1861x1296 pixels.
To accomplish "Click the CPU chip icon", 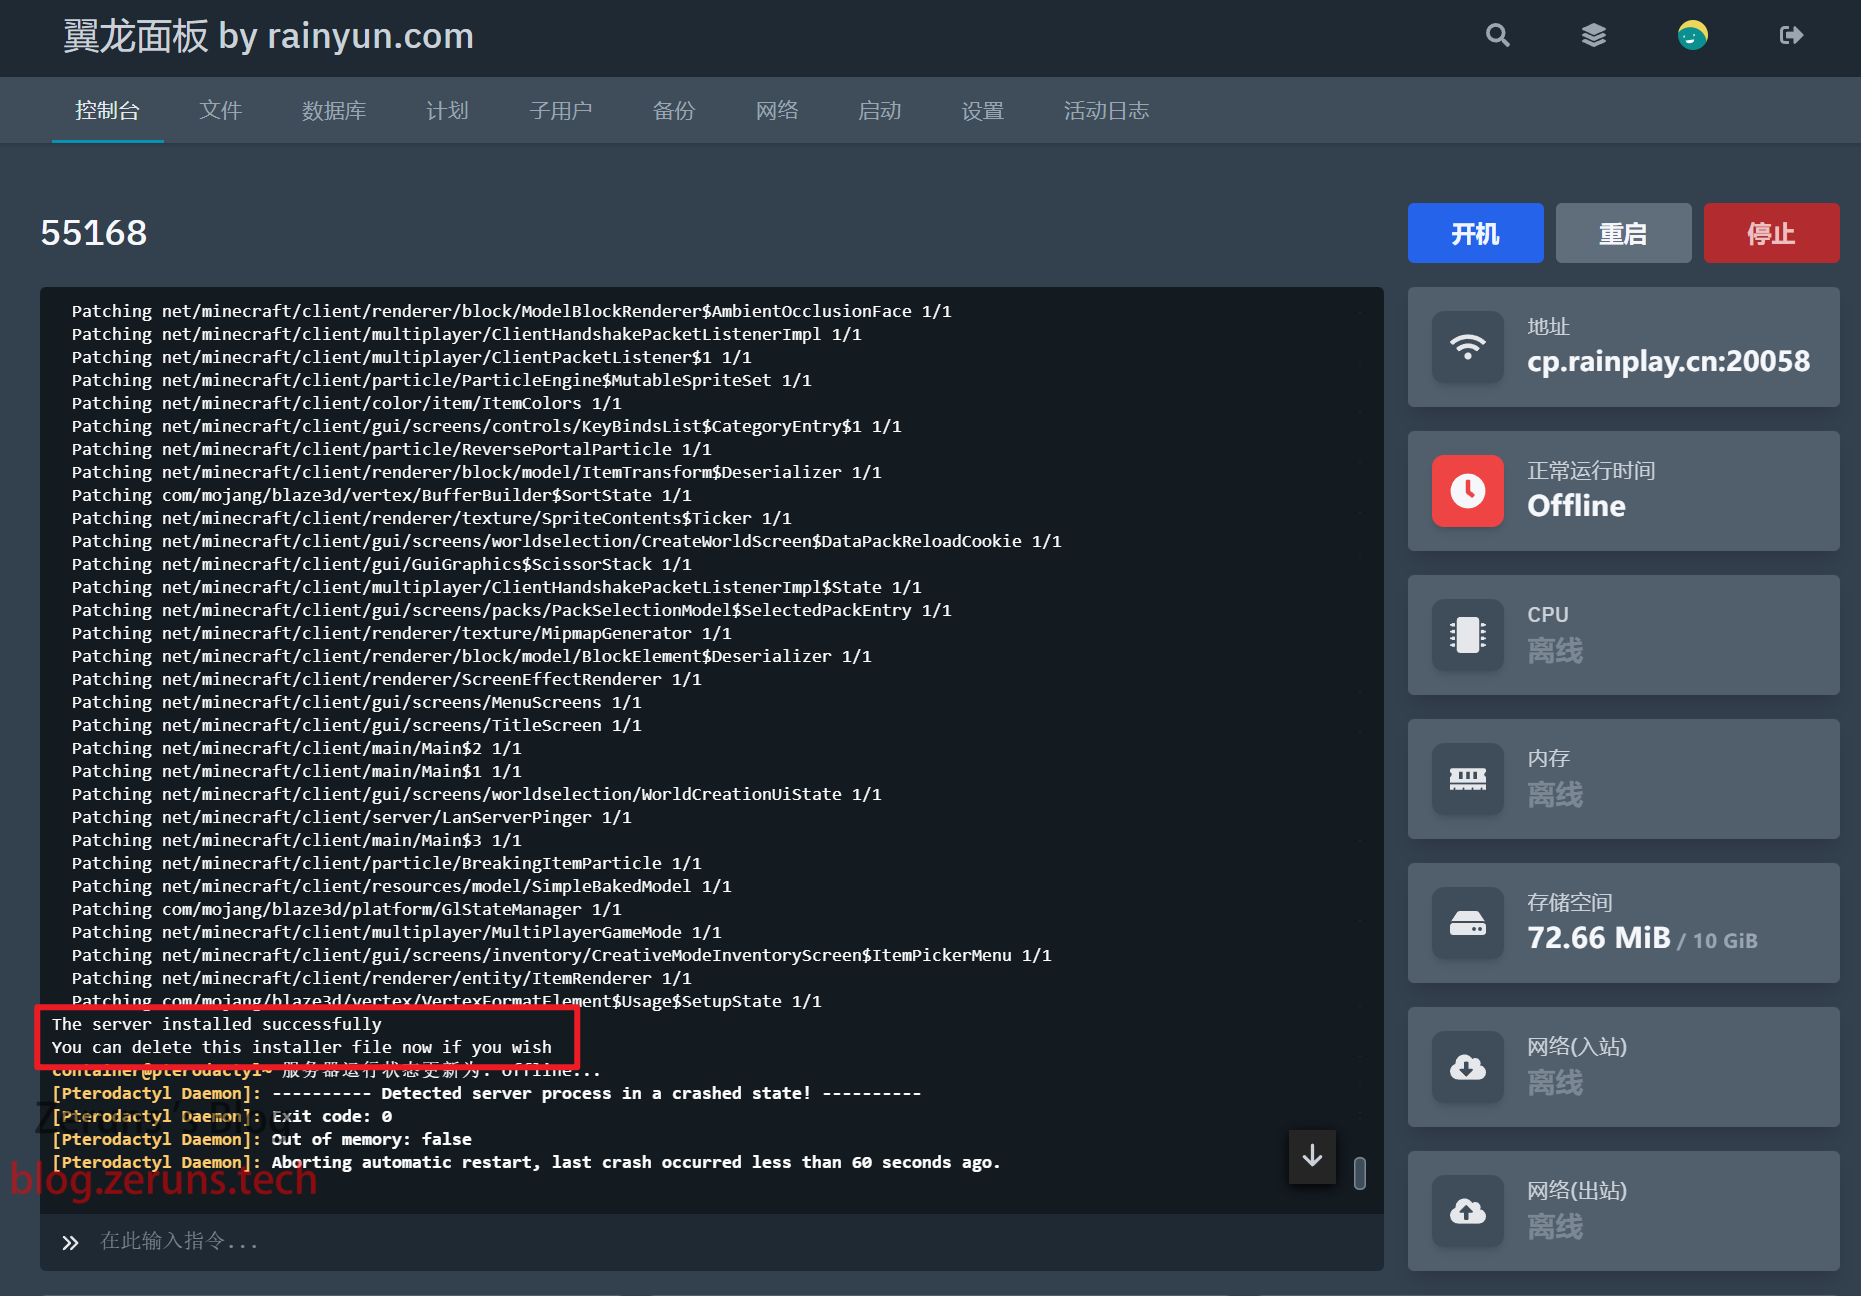I will (x=1468, y=635).
